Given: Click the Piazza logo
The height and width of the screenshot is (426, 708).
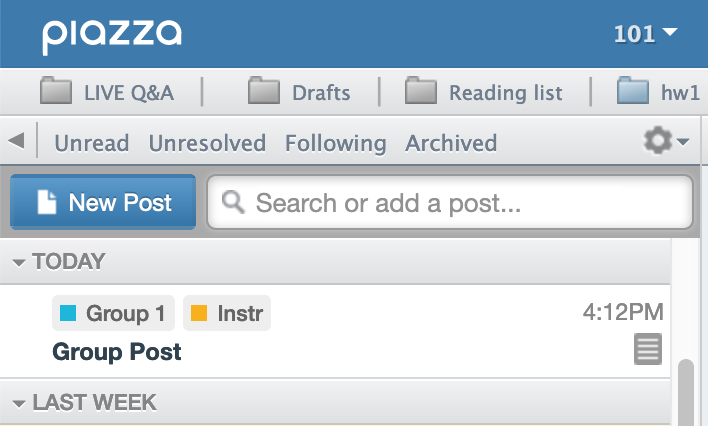Looking at the screenshot, I should 112,36.
